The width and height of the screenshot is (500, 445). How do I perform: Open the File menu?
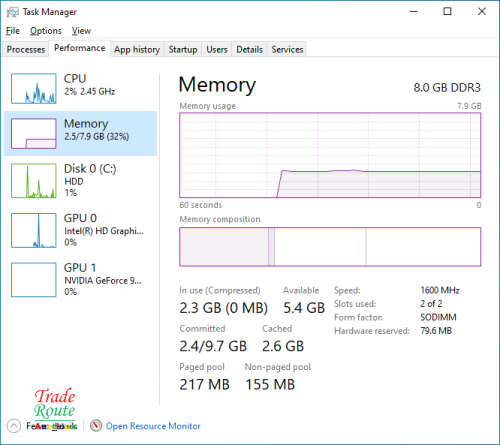[13, 31]
